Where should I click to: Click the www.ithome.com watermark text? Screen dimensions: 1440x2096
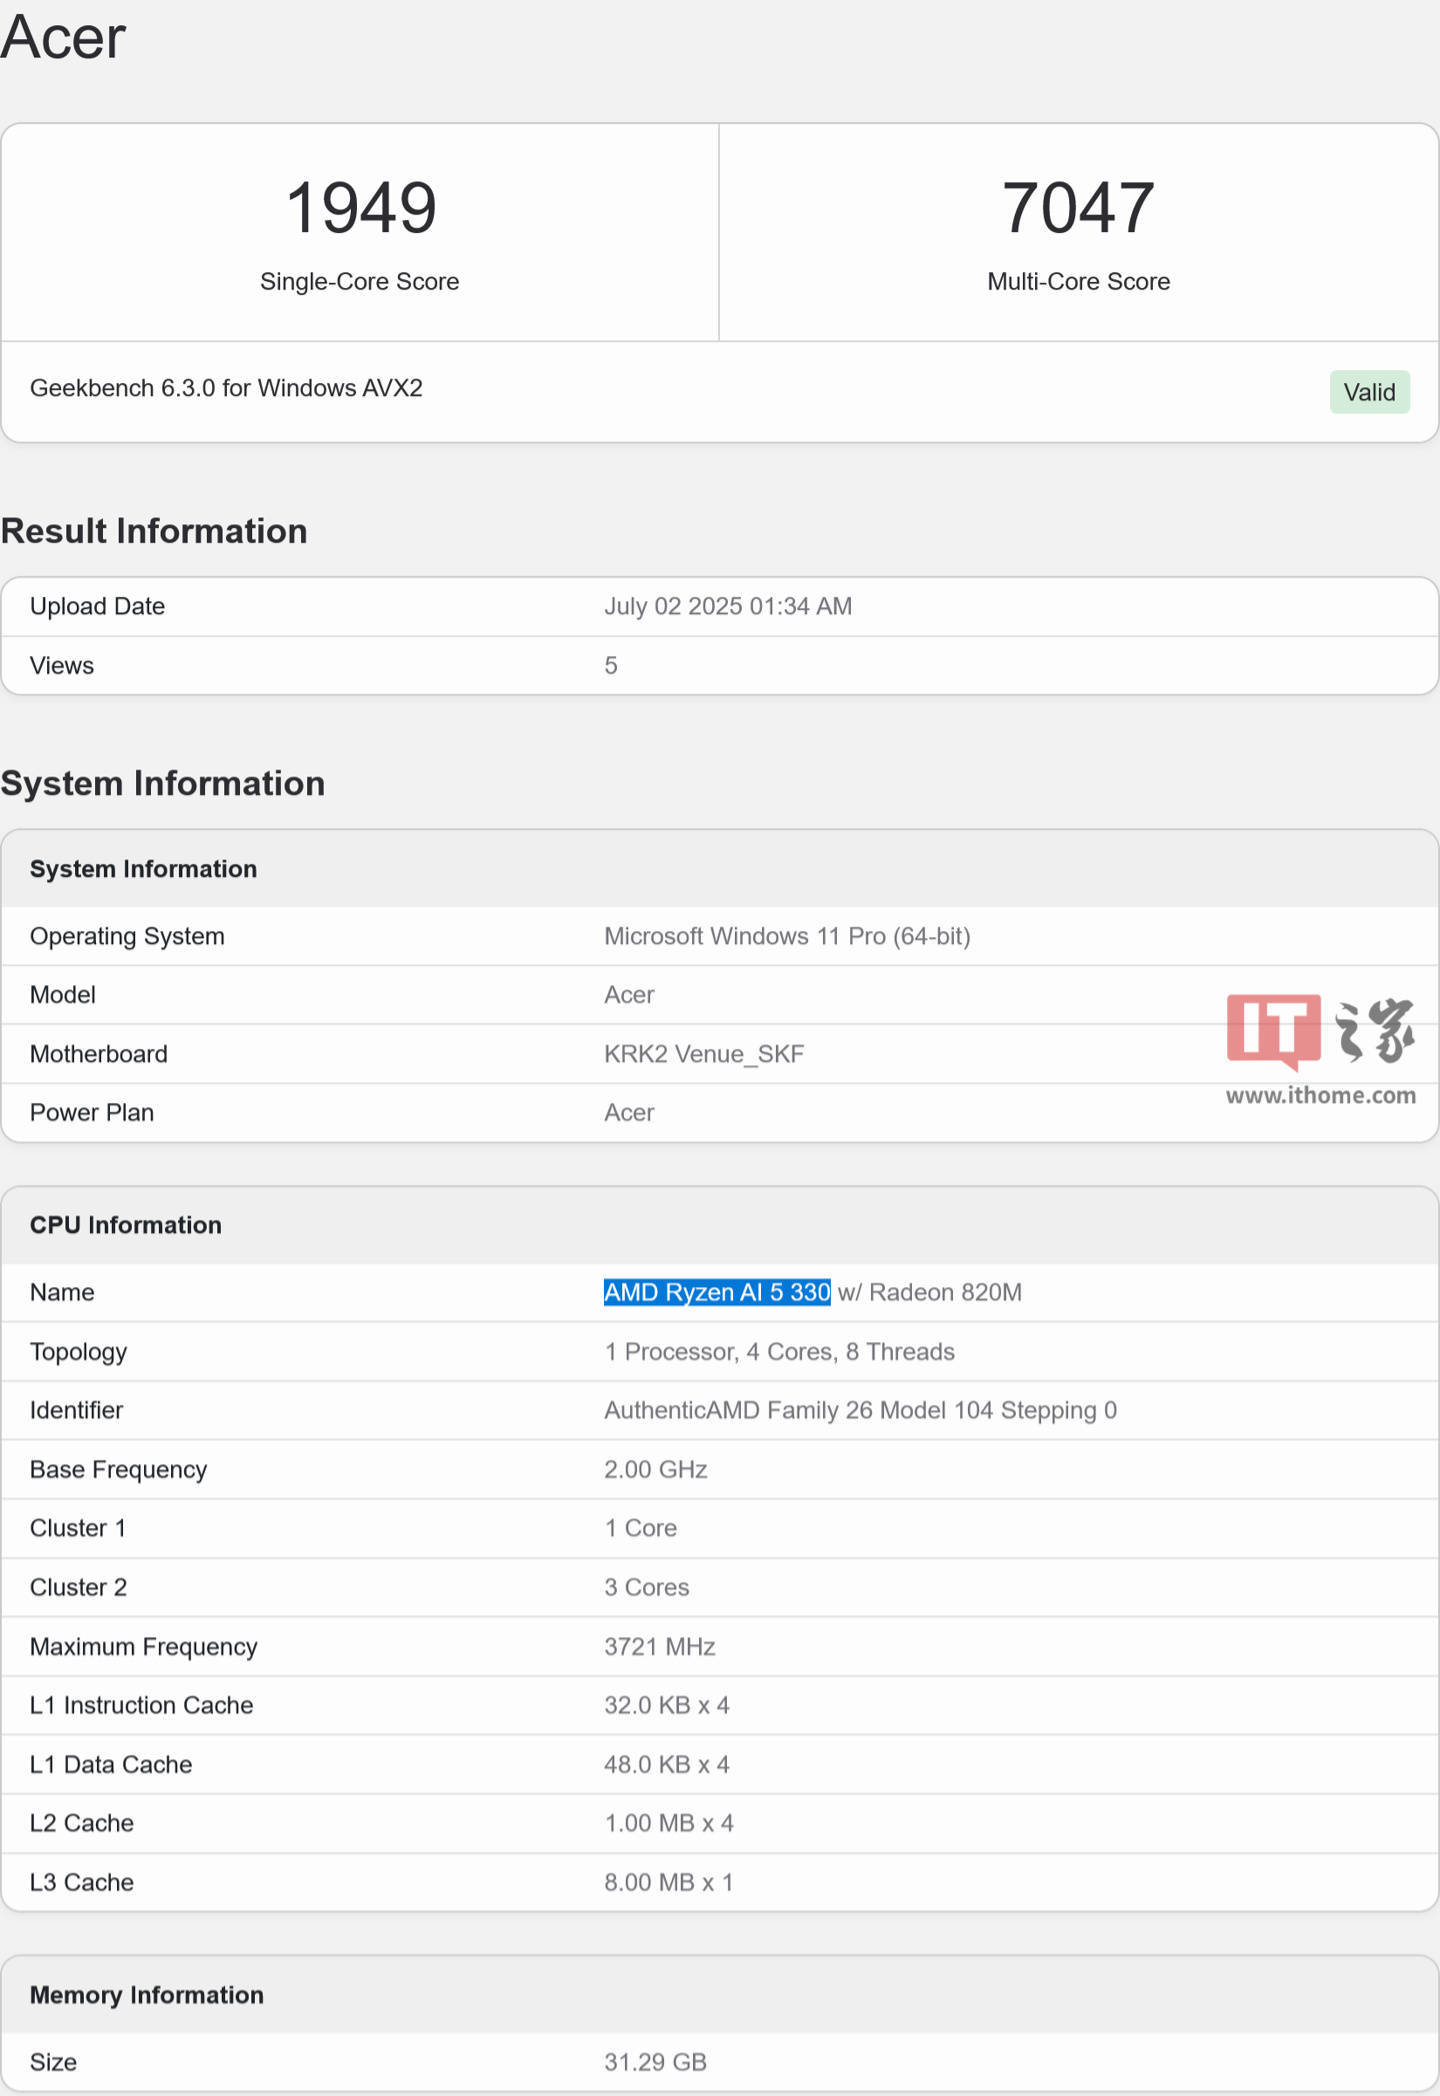click(1320, 1096)
